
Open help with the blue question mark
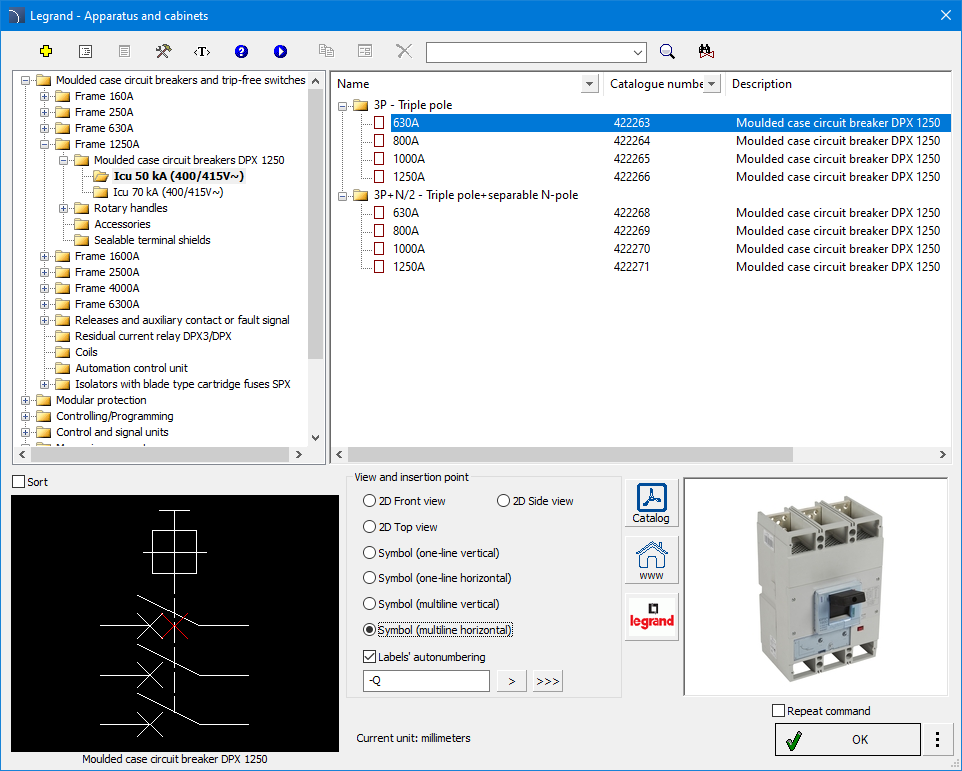coord(241,52)
